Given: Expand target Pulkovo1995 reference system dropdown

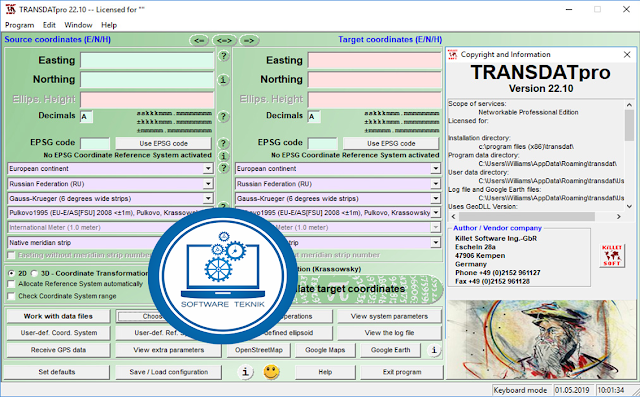Looking at the screenshot, I should coord(436,213).
